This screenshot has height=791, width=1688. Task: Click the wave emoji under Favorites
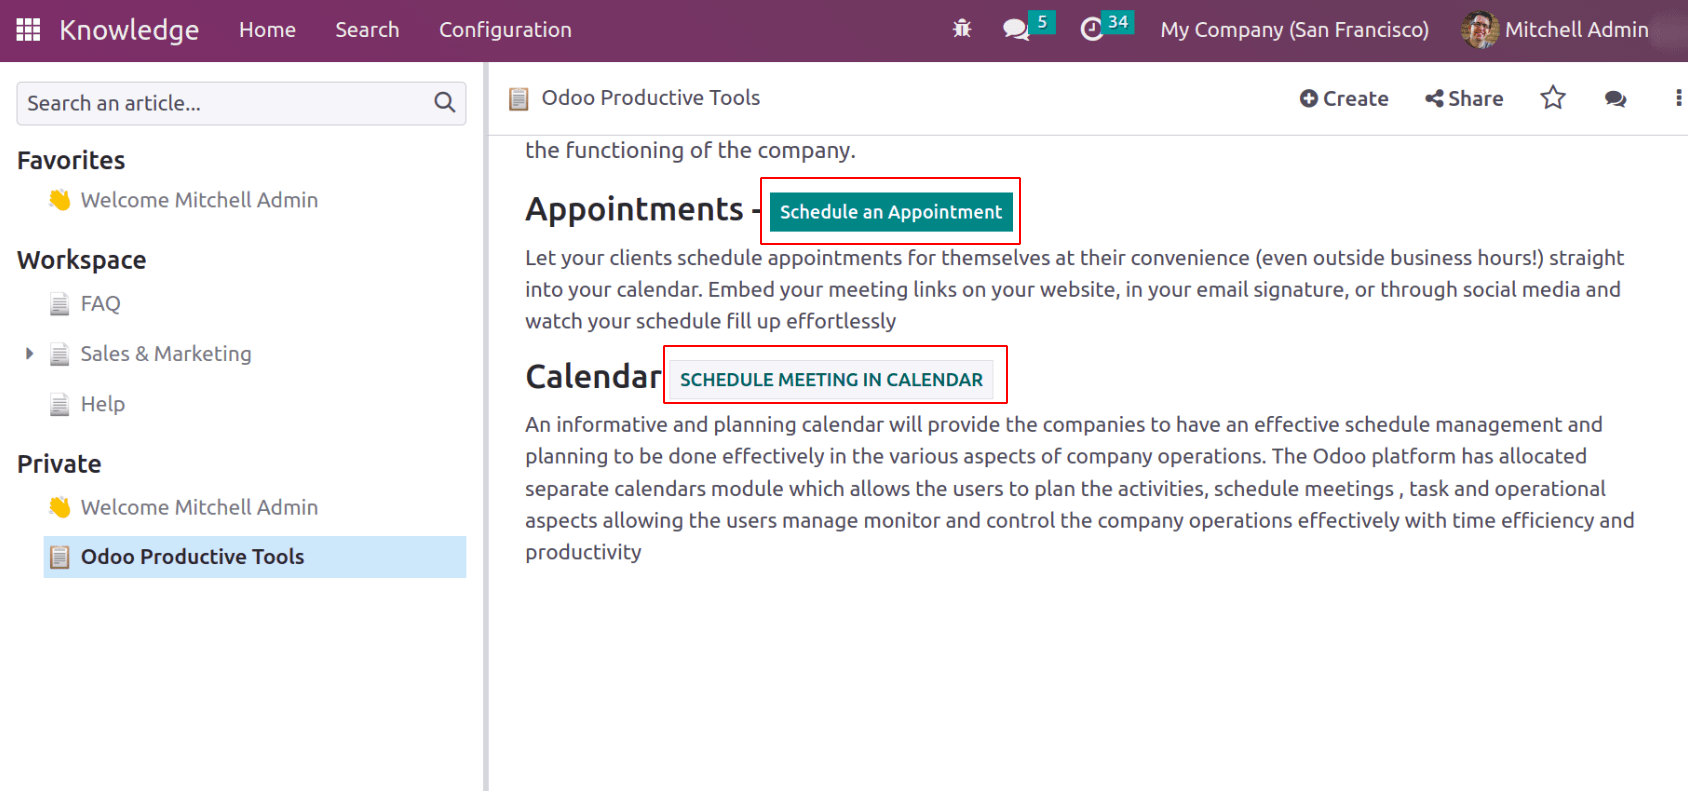[x=60, y=200]
